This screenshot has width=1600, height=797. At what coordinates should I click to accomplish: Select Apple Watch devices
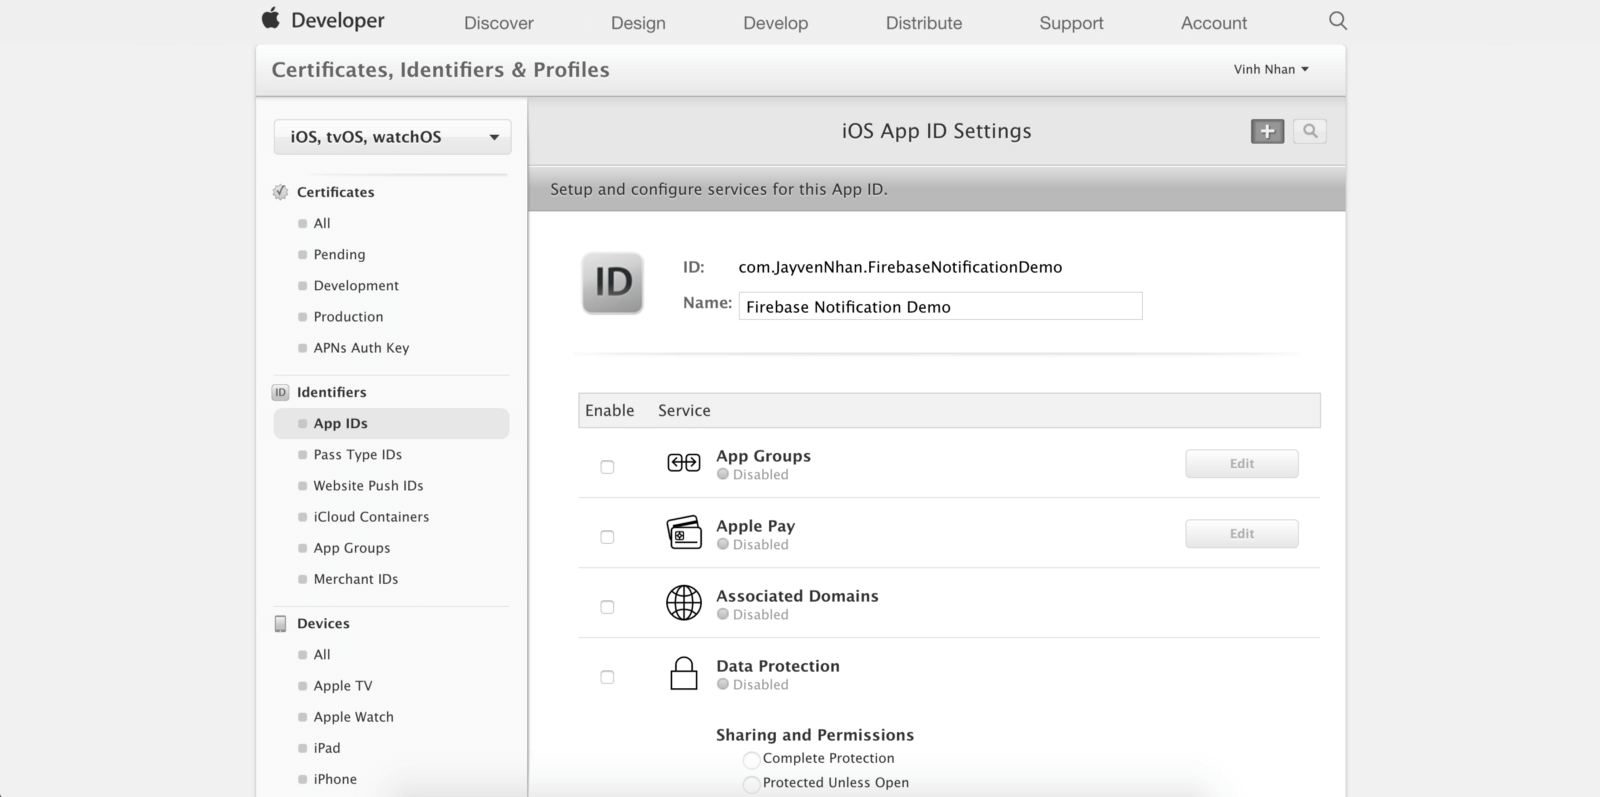click(x=353, y=716)
